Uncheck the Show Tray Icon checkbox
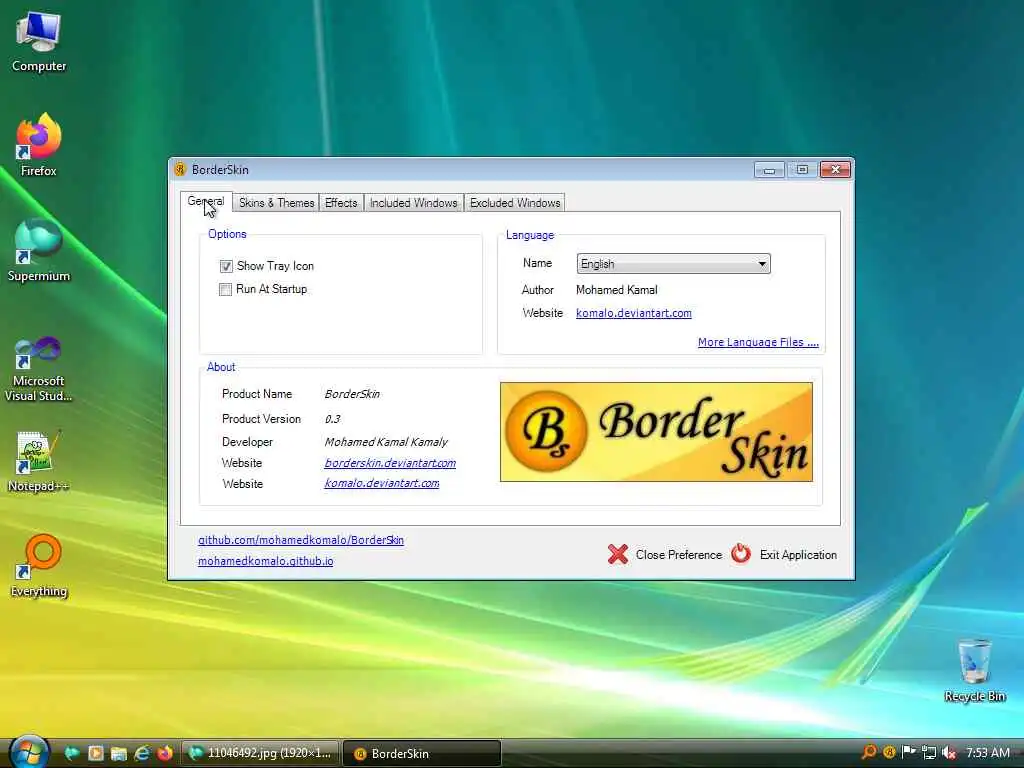Viewport: 1024px width, 768px height. [x=226, y=266]
